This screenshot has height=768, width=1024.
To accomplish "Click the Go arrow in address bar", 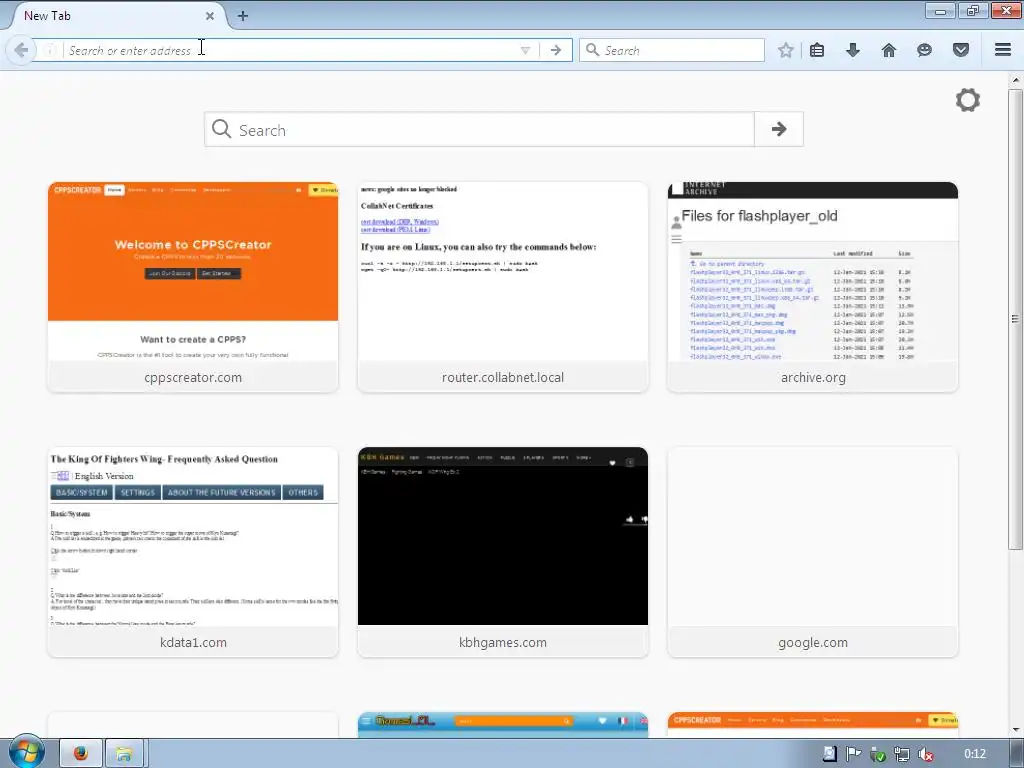I will [x=556, y=50].
